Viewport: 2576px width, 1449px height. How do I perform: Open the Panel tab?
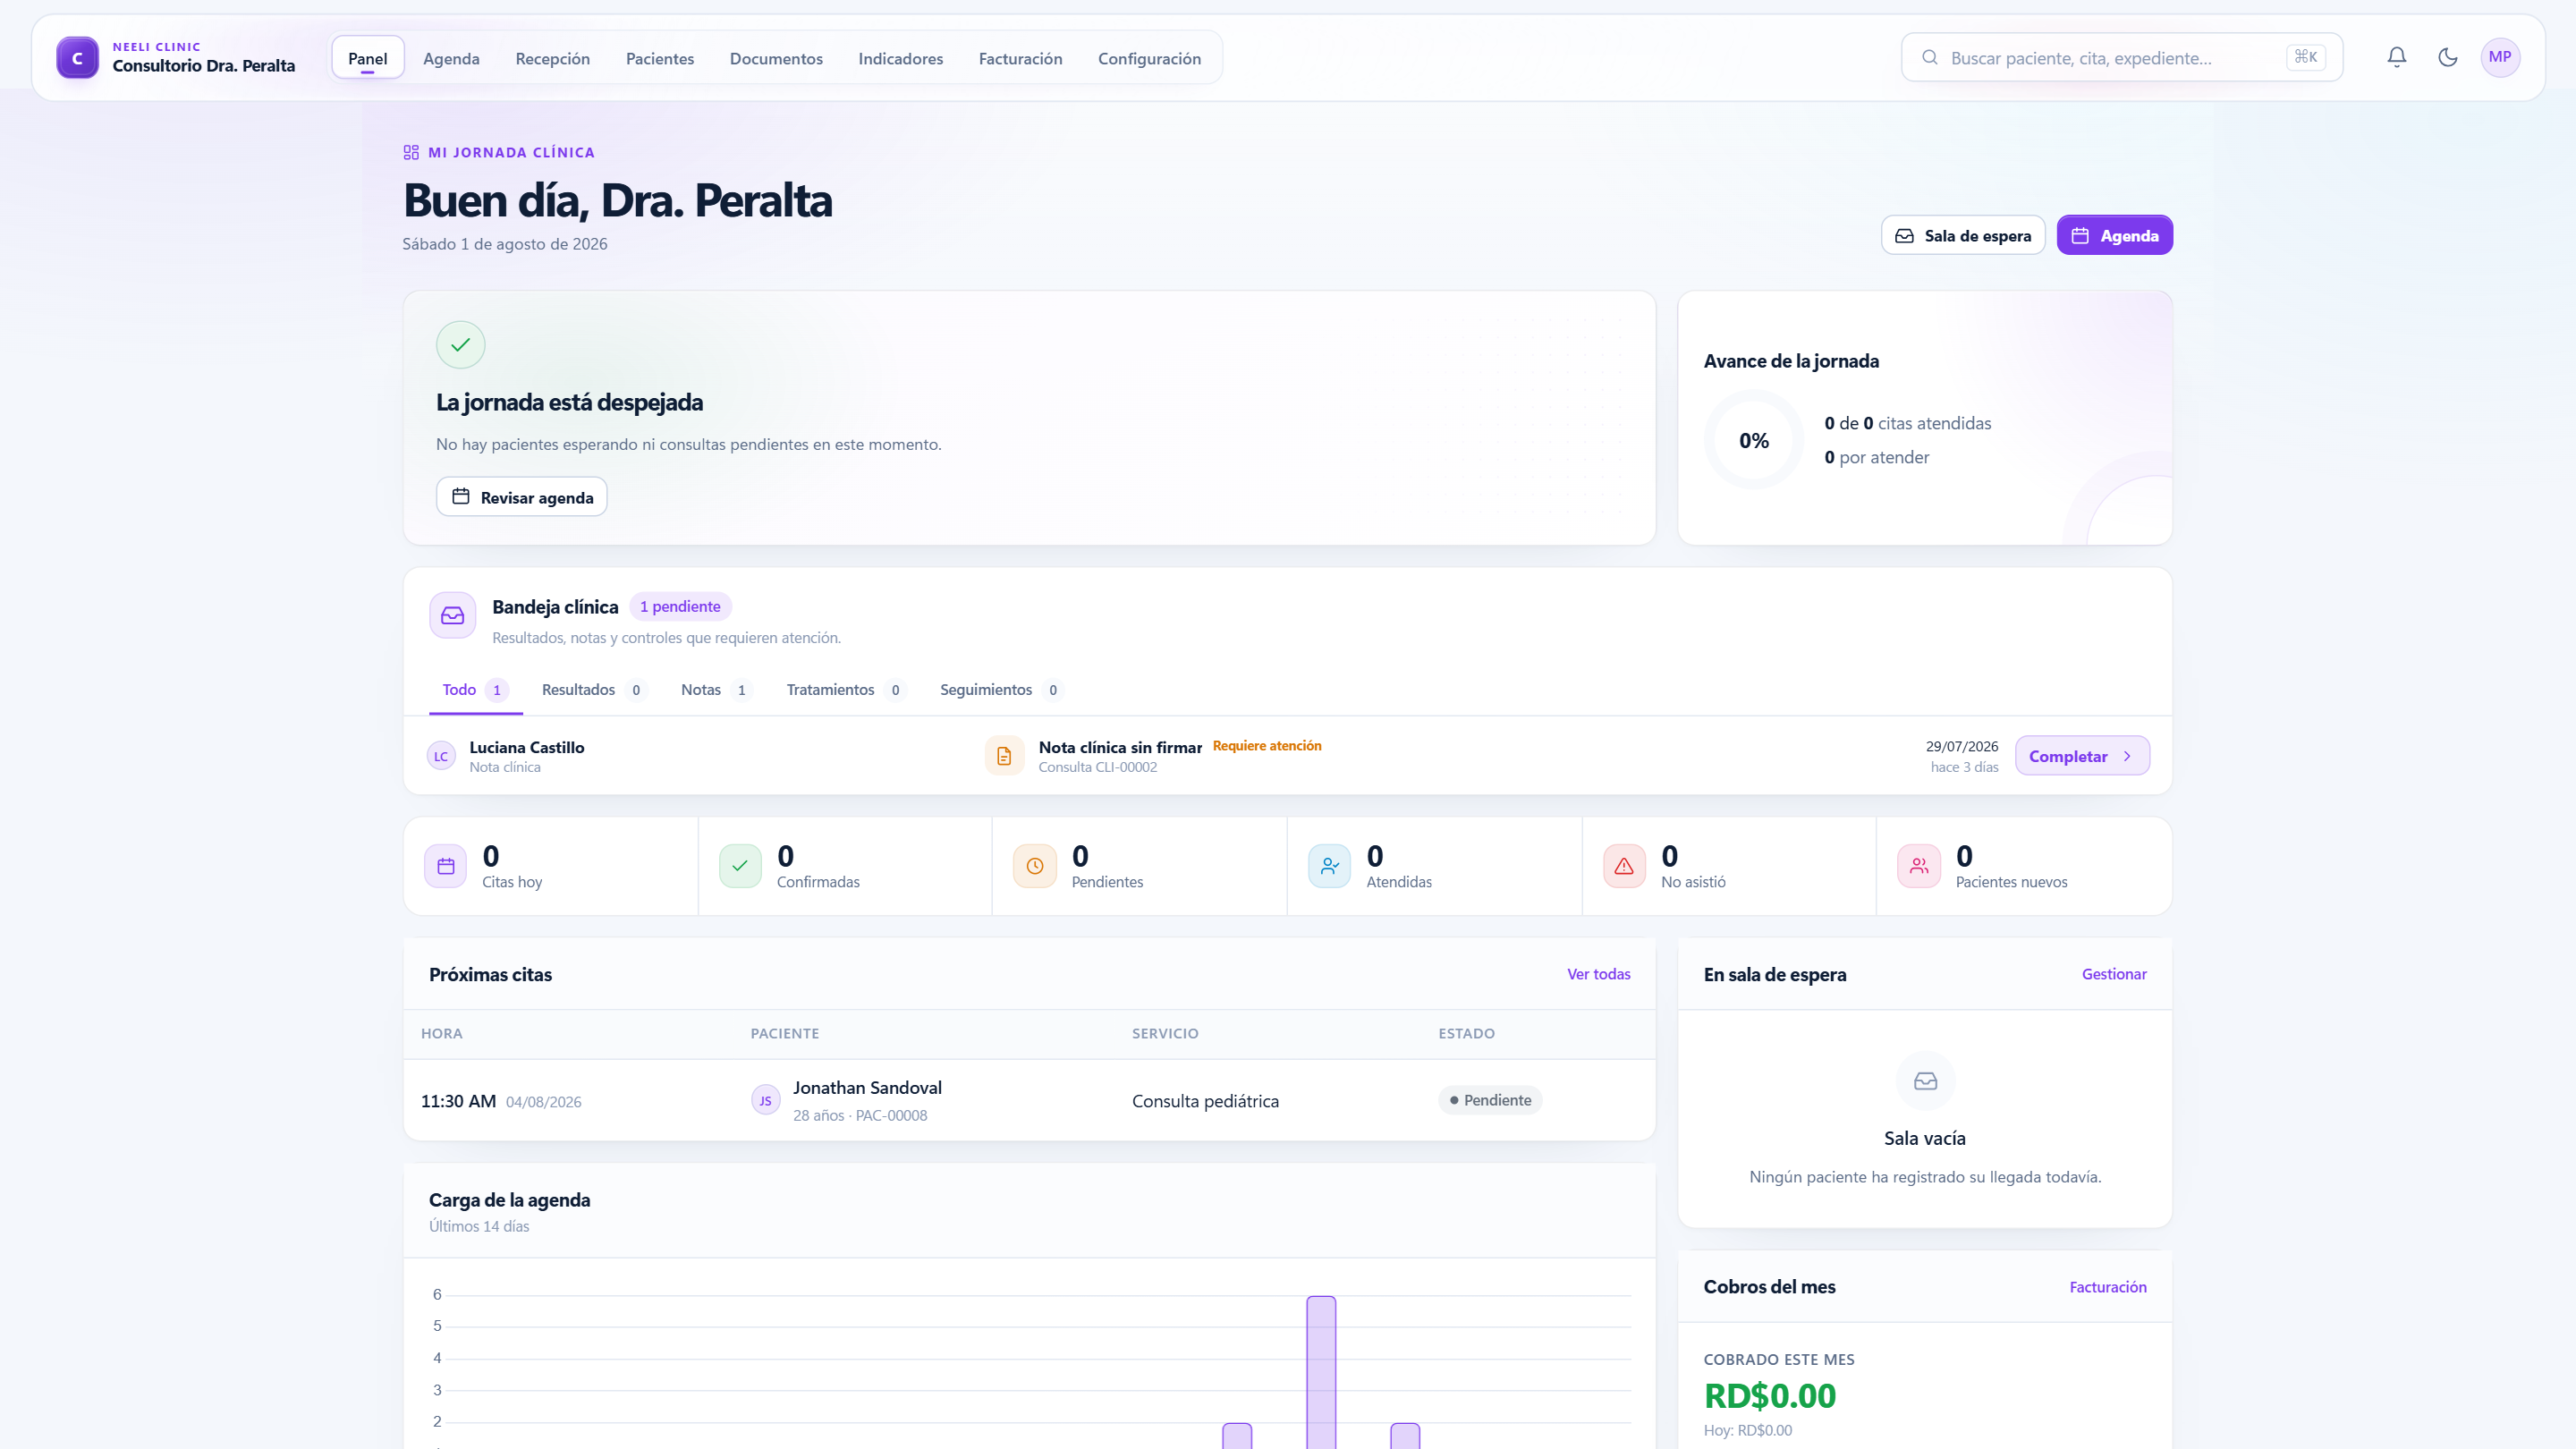click(368, 58)
